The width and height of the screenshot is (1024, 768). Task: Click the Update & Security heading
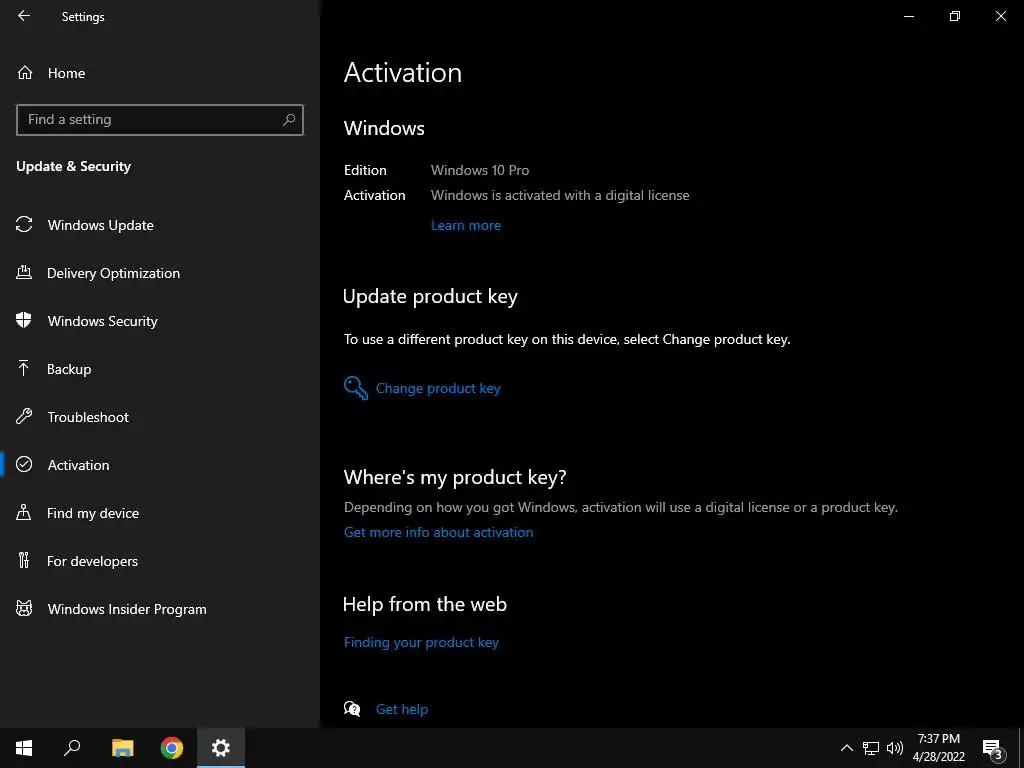[73, 167]
